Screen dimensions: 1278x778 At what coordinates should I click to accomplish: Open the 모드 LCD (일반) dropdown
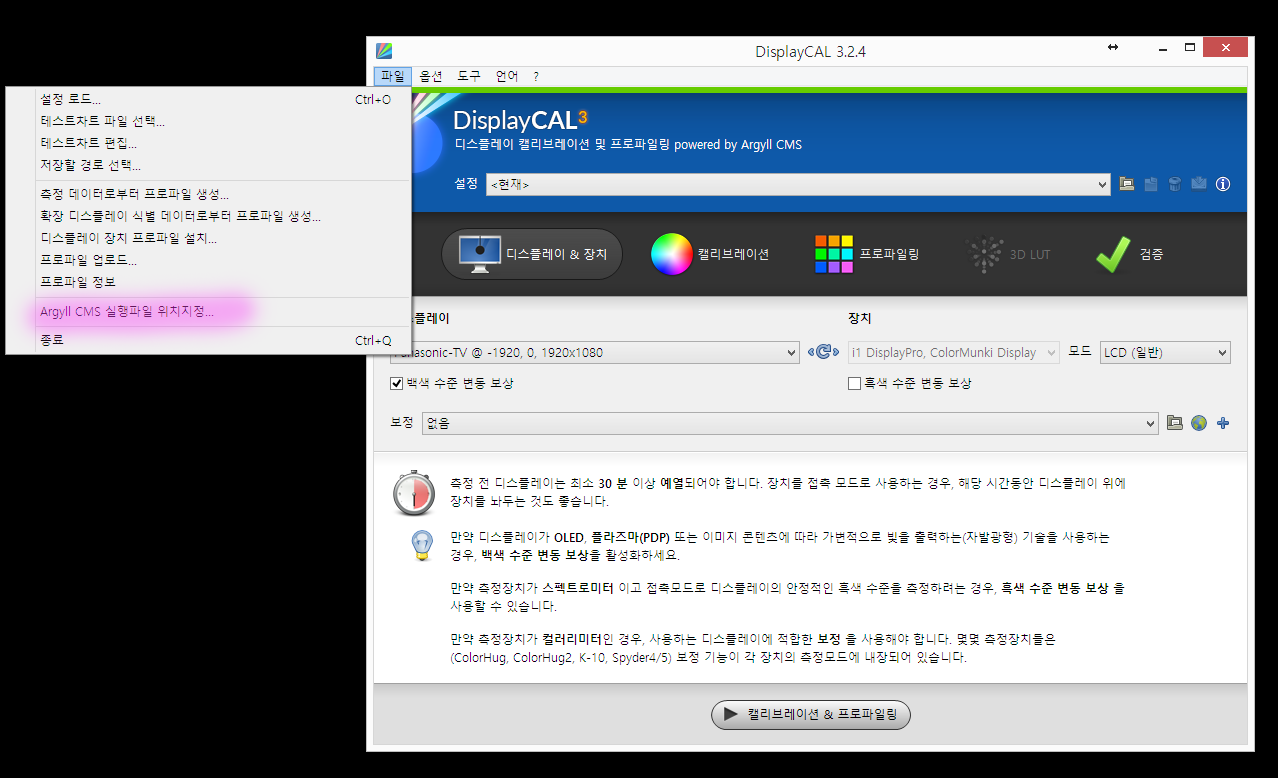1164,352
